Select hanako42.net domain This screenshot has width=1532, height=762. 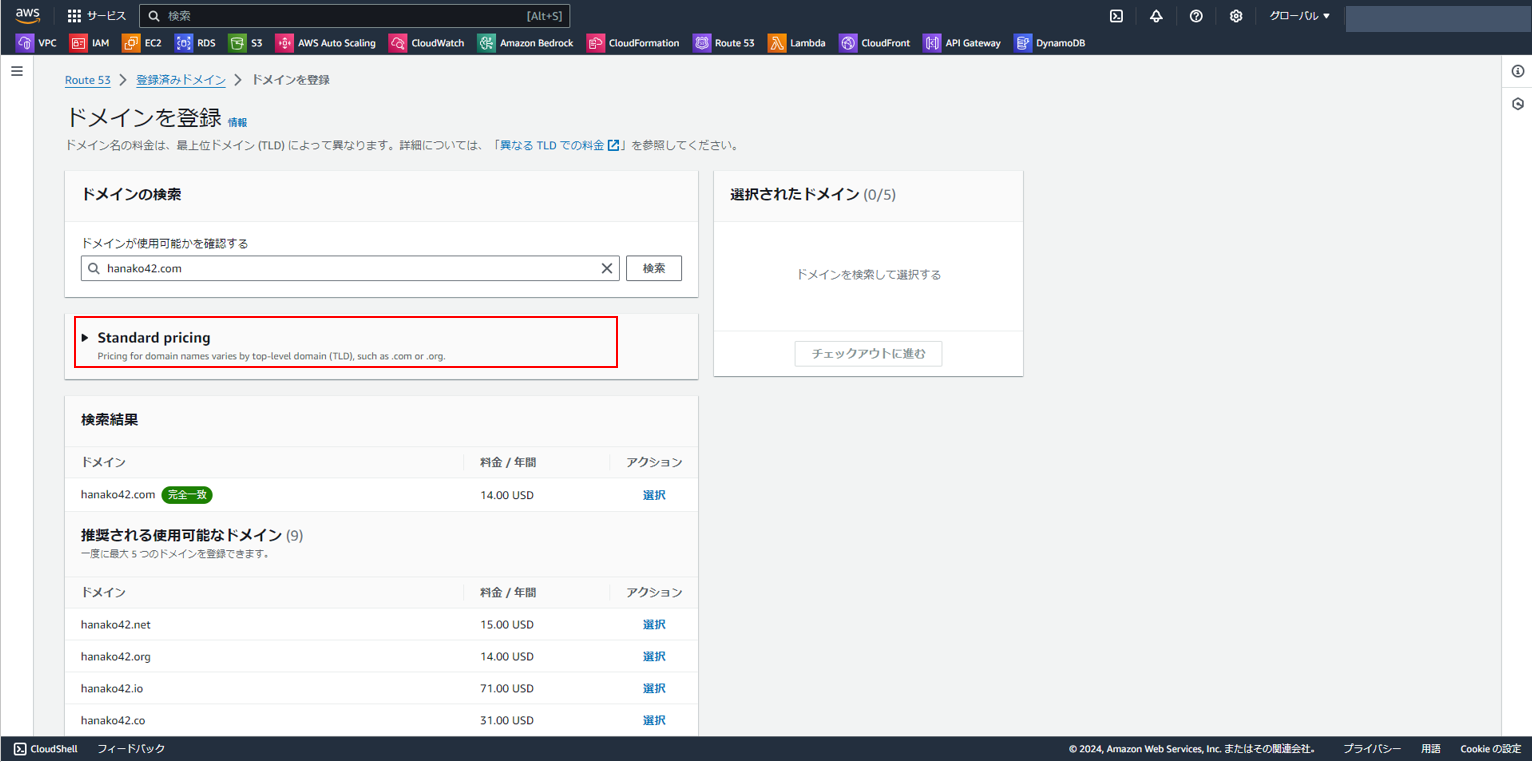coord(654,625)
